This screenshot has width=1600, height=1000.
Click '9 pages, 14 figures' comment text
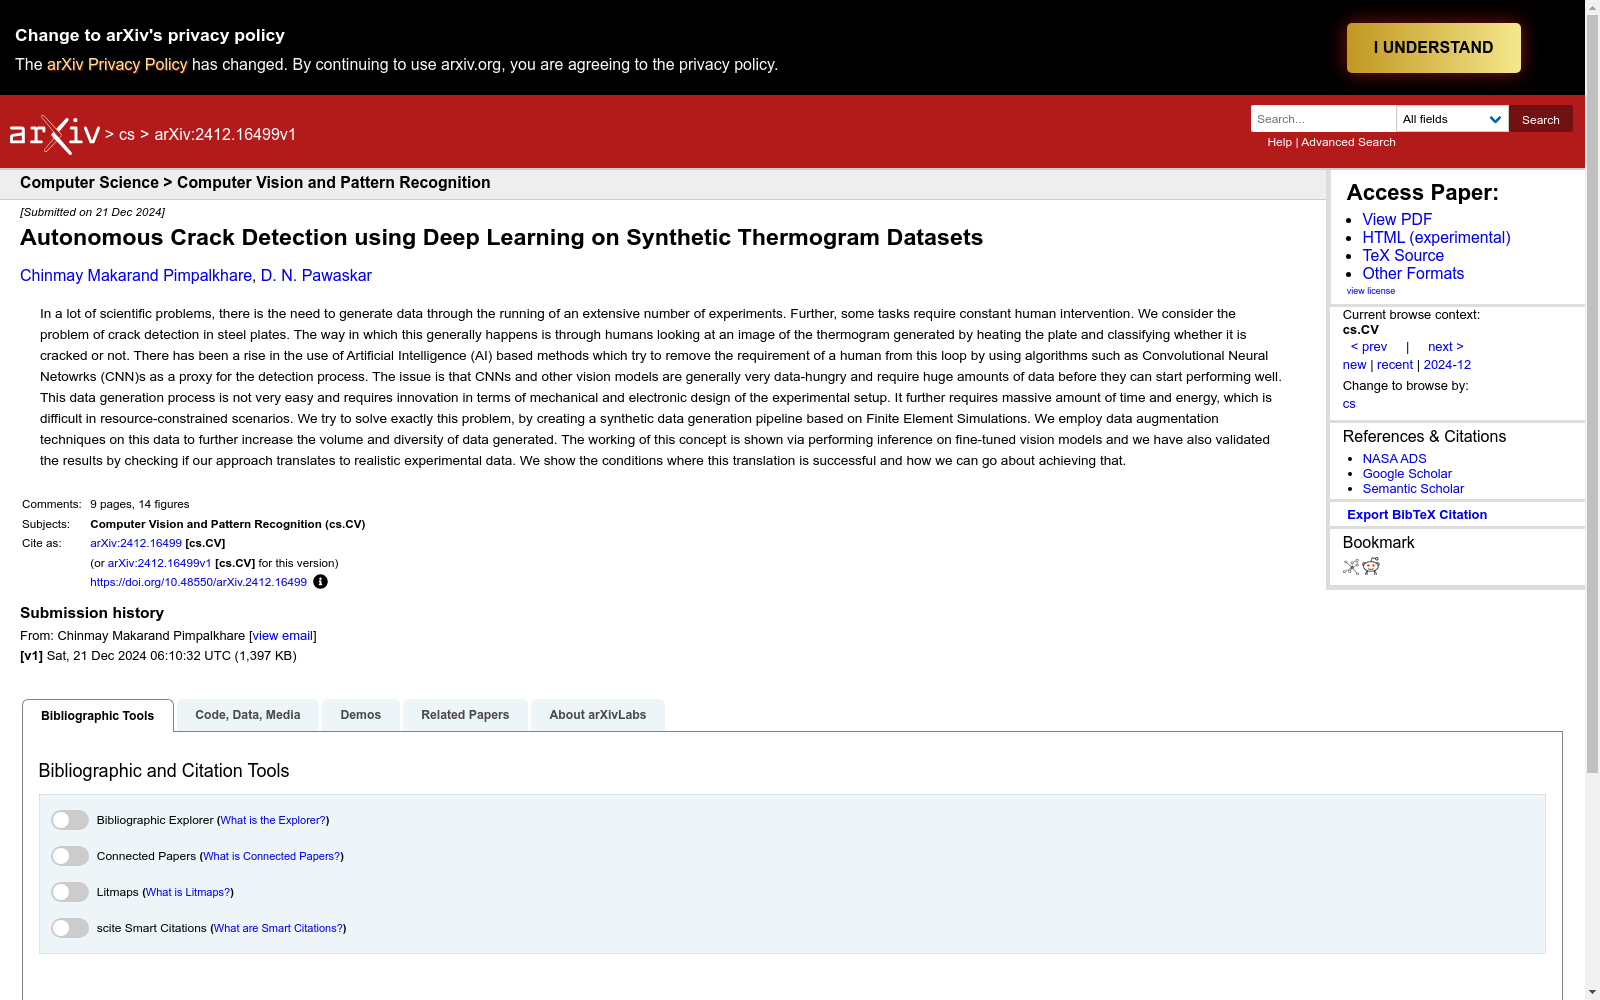[140, 504]
